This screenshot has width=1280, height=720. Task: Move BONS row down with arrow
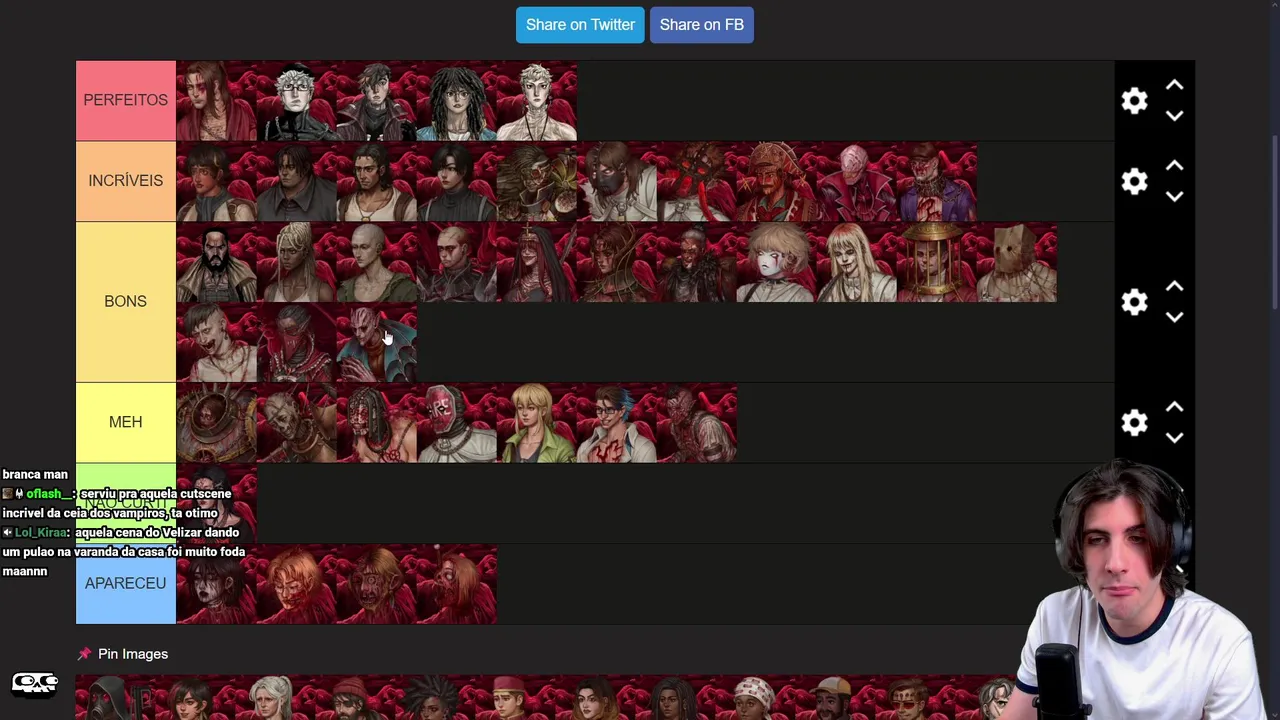1175,317
